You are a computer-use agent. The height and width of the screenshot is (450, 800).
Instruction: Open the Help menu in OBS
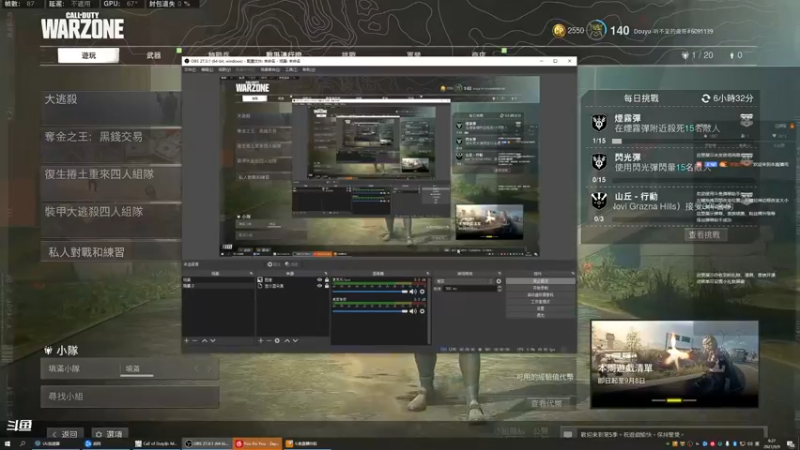point(309,70)
